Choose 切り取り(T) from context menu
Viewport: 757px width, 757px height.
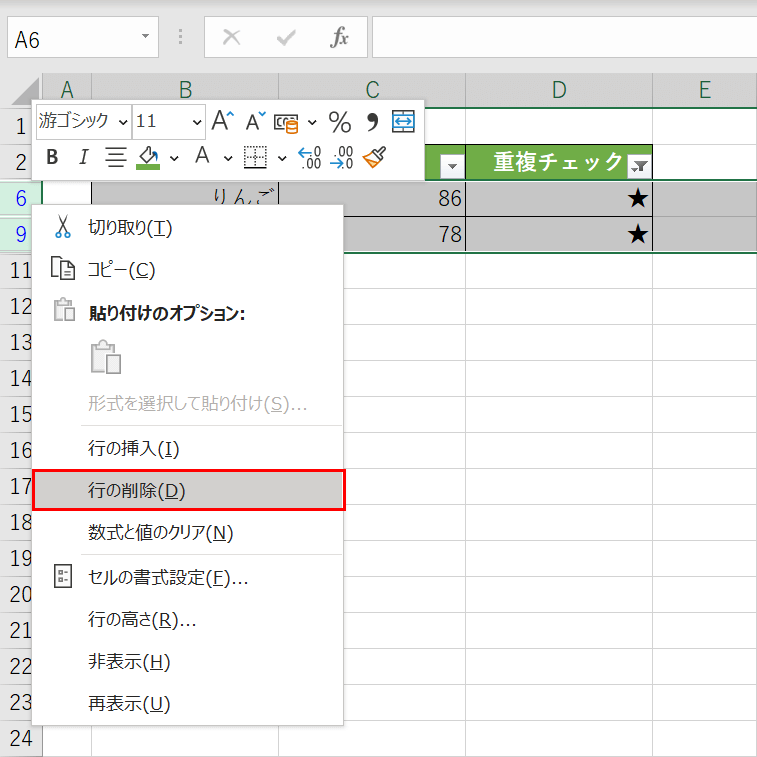[x=188, y=227]
